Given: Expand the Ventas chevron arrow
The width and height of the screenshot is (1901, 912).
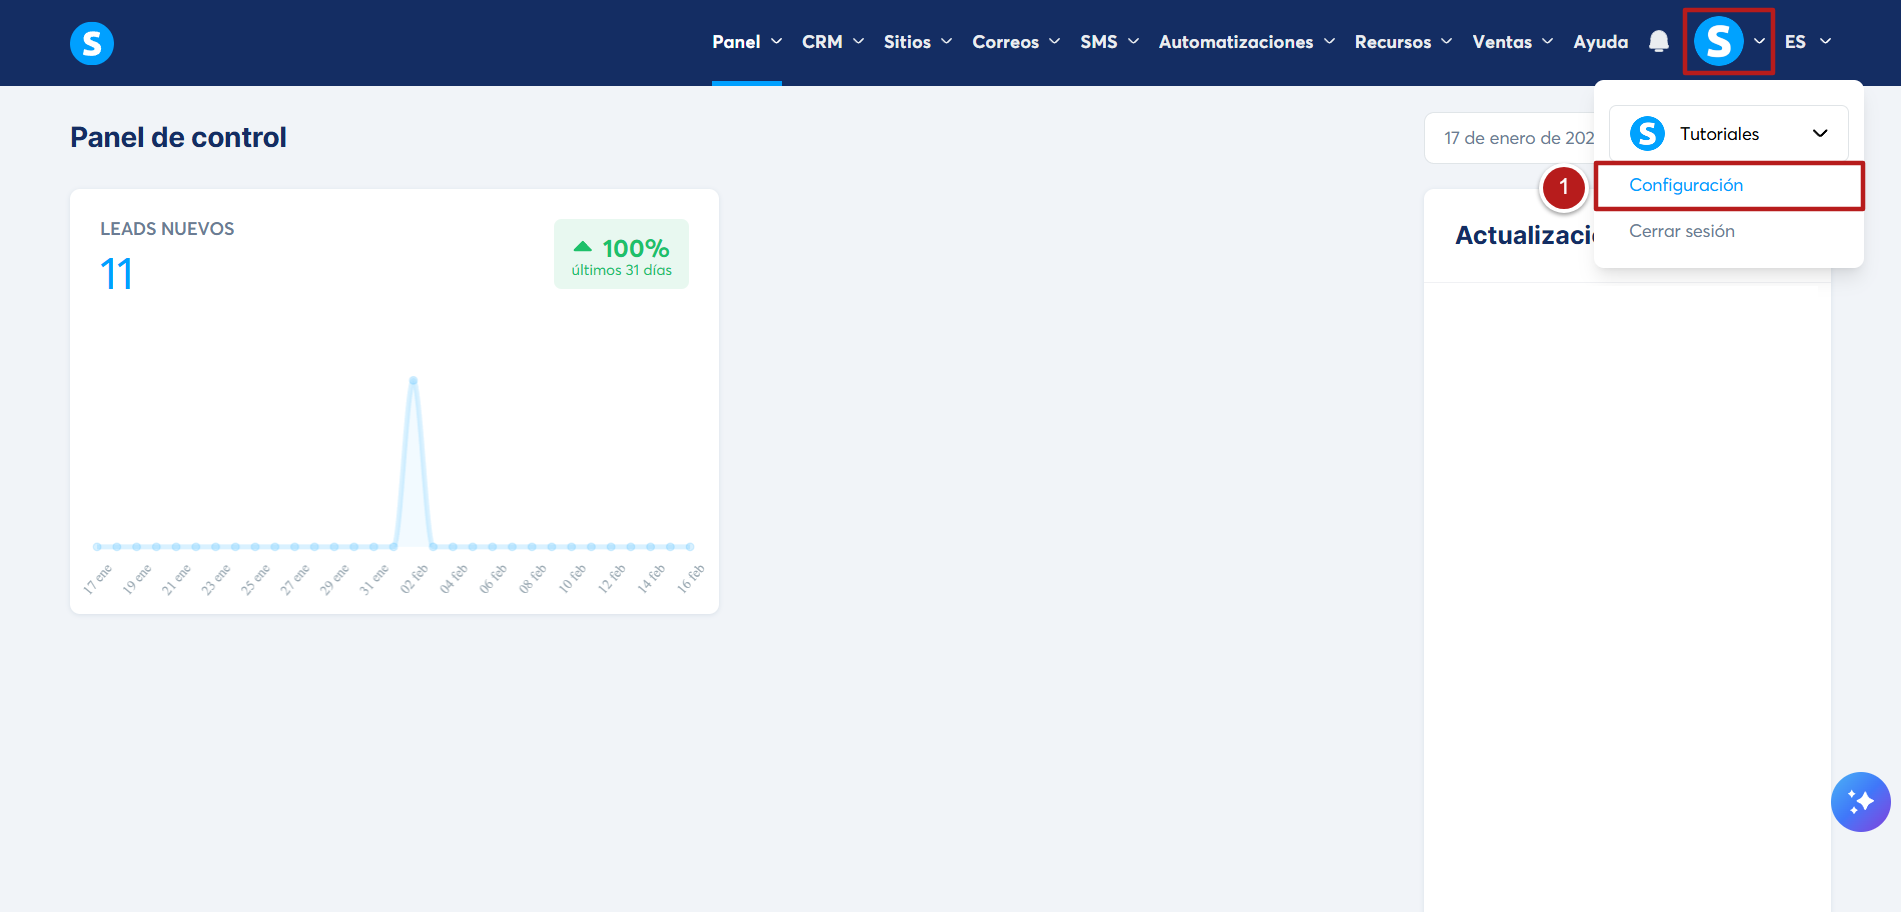Looking at the screenshot, I should (1547, 42).
